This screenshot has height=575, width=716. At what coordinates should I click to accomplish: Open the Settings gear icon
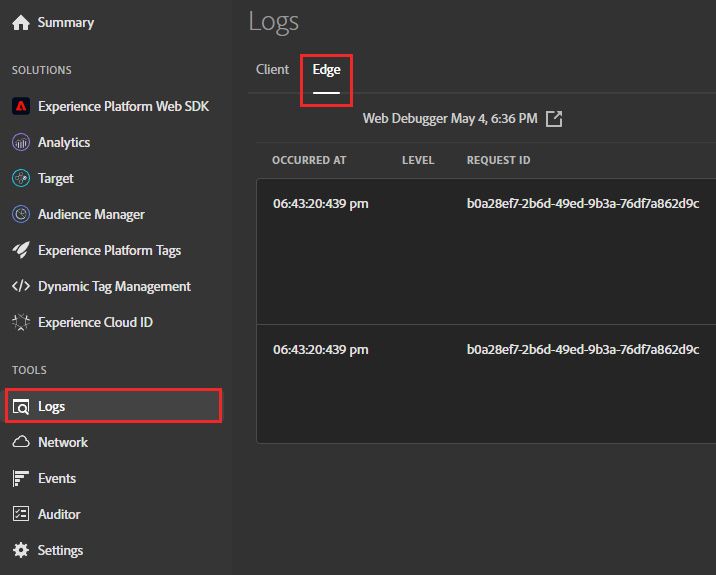tap(21, 550)
